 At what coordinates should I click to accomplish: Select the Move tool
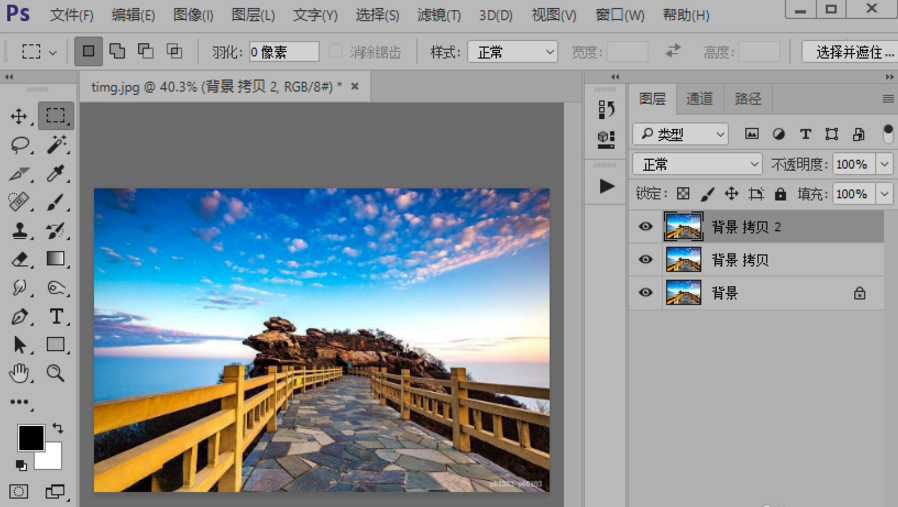tap(19, 116)
